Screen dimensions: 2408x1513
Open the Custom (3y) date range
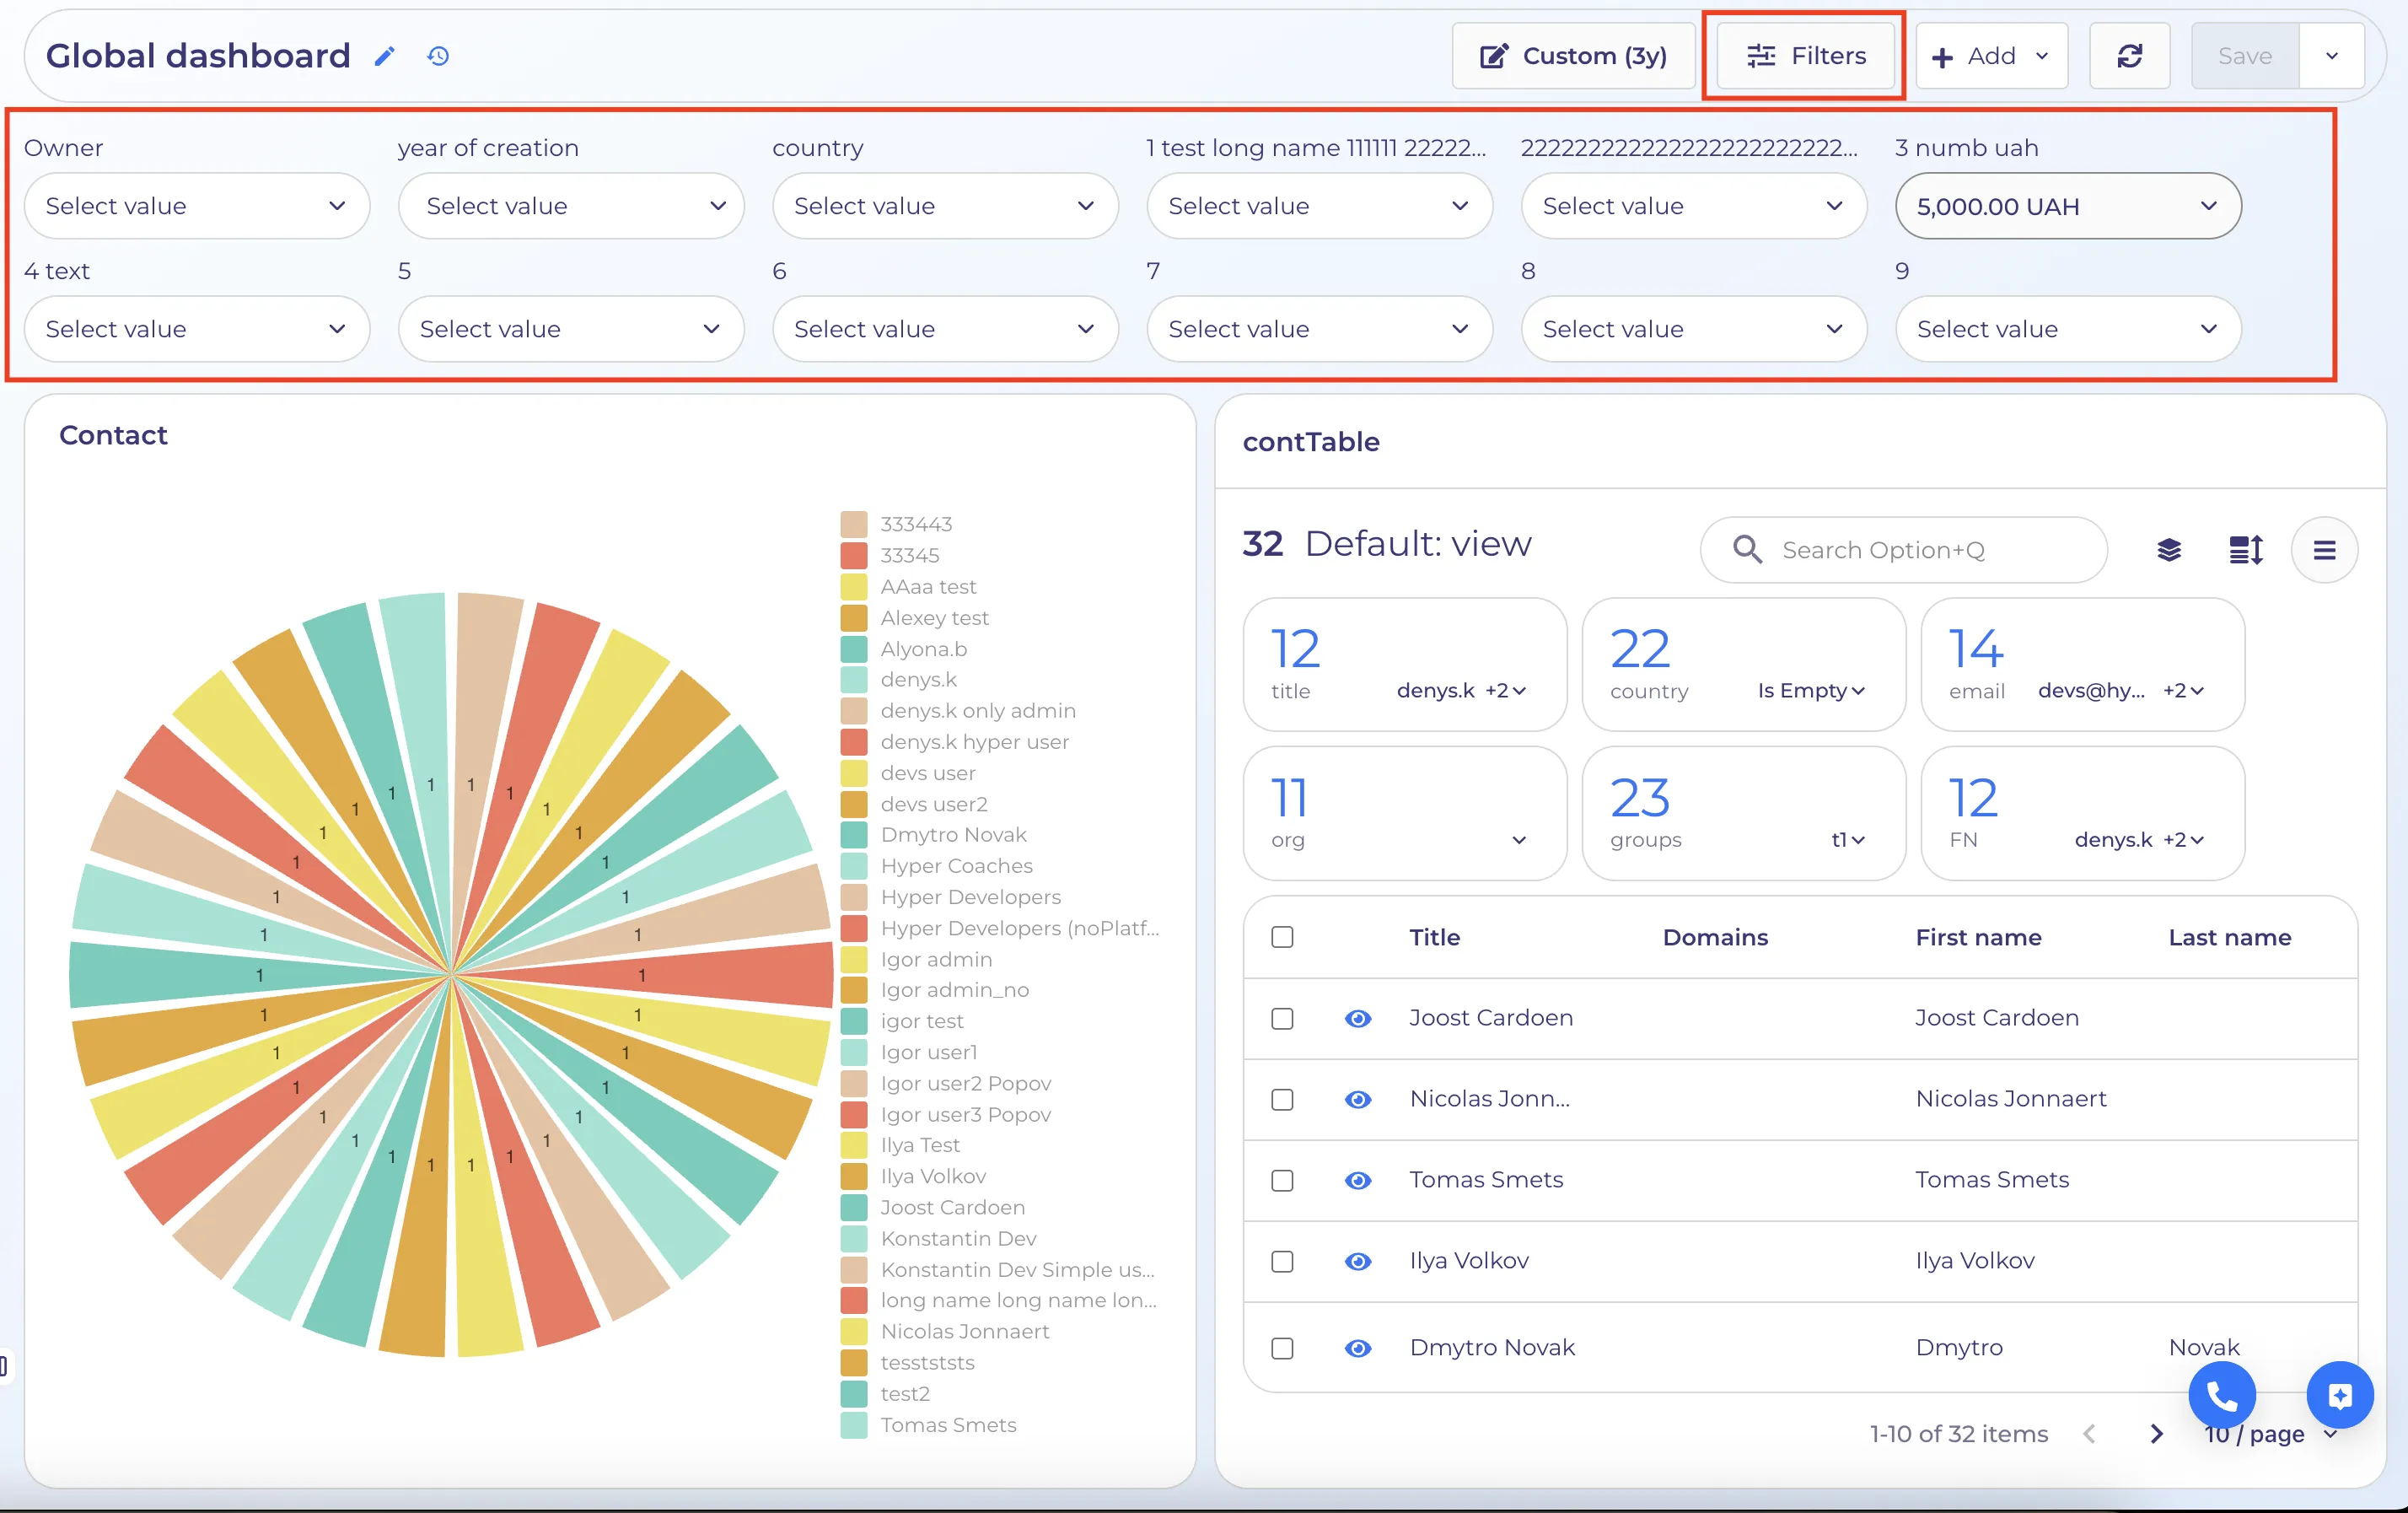(x=1573, y=56)
